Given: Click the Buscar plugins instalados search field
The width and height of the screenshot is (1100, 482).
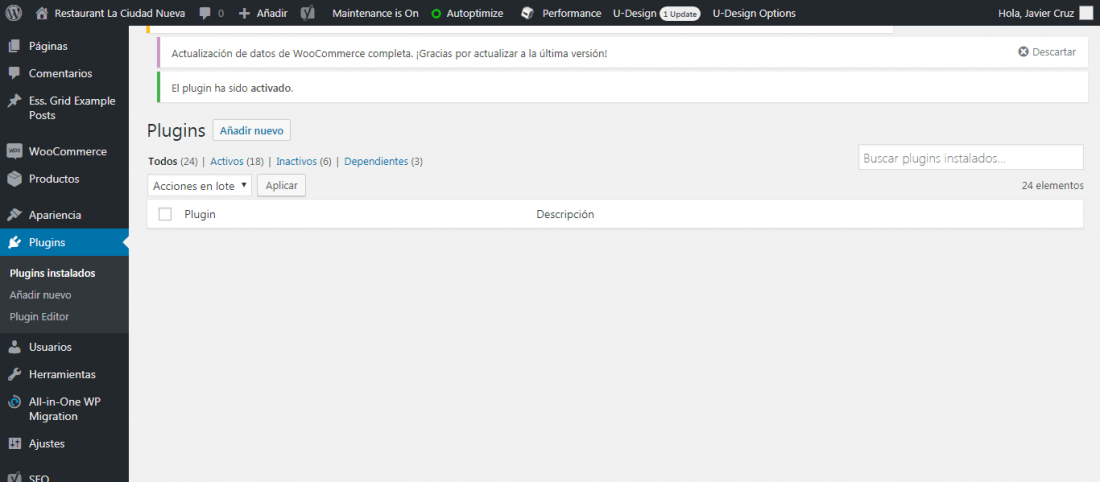Looking at the screenshot, I should click(971, 158).
